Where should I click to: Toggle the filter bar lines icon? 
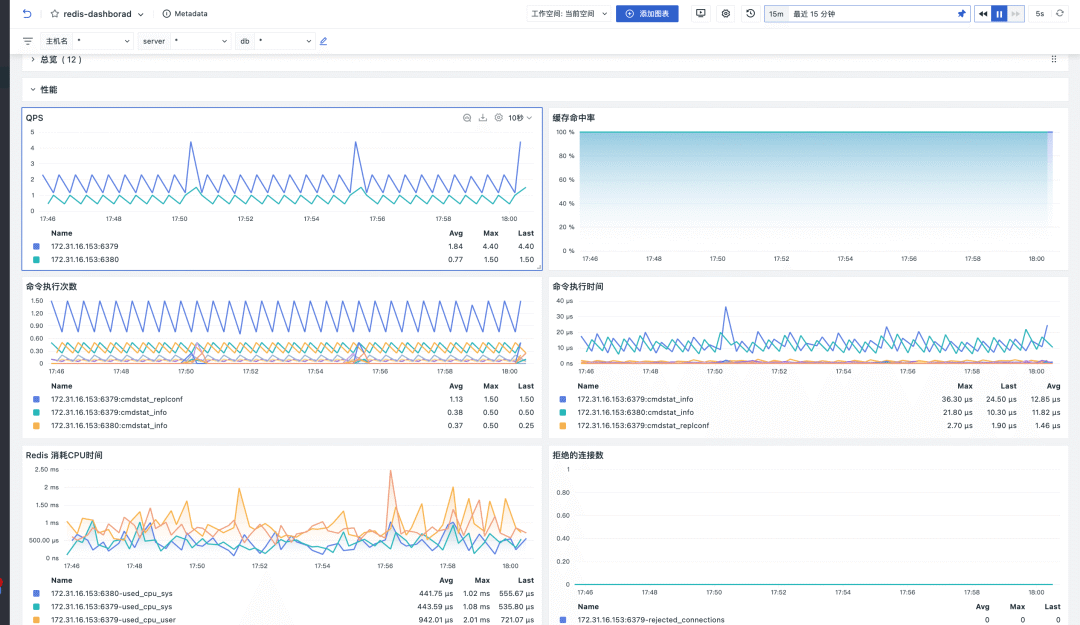[x=28, y=41]
